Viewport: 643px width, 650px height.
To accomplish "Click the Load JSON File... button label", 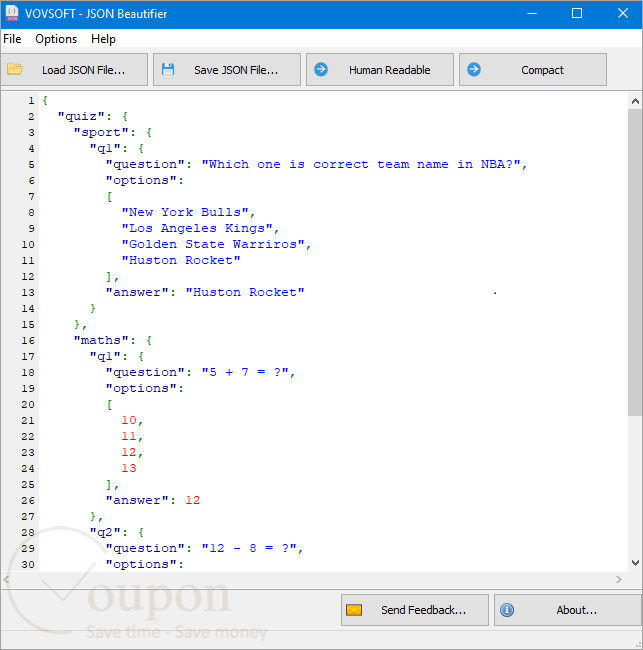I will pyautogui.click(x=83, y=70).
